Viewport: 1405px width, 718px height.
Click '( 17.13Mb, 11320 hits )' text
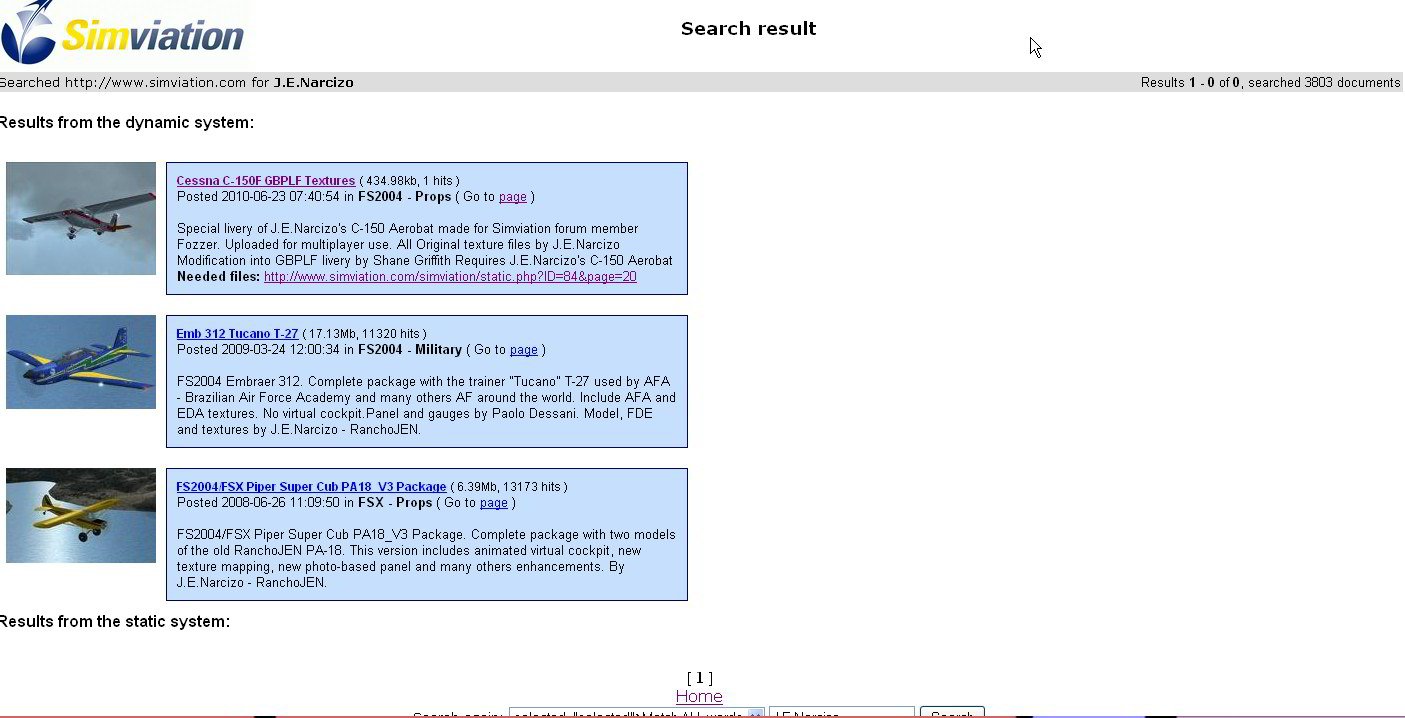[364, 334]
